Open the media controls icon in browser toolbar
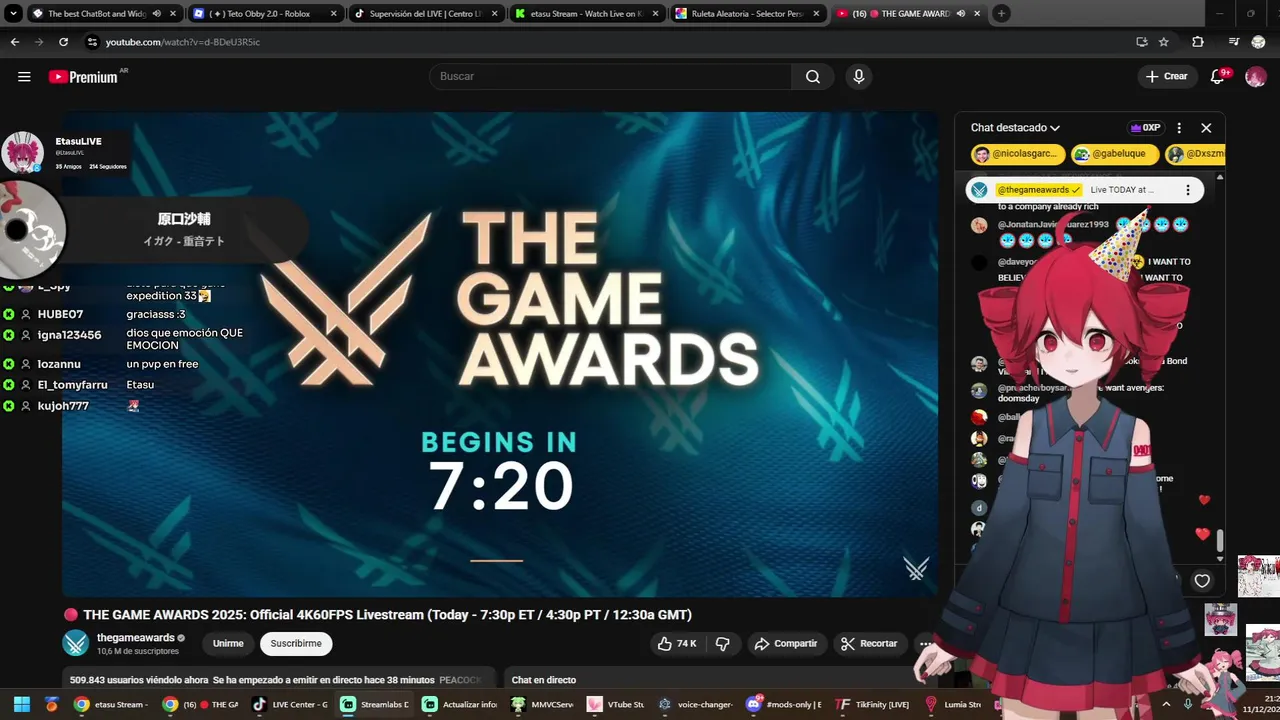 click(1233, 42)
